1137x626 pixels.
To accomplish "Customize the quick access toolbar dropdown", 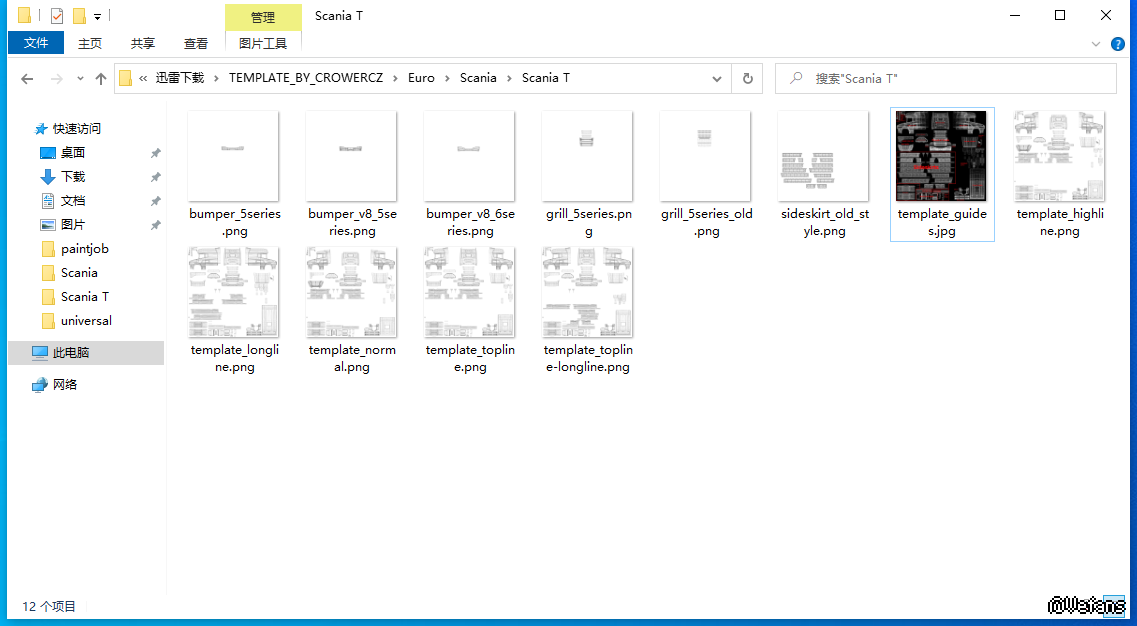I will pos(97,17).
